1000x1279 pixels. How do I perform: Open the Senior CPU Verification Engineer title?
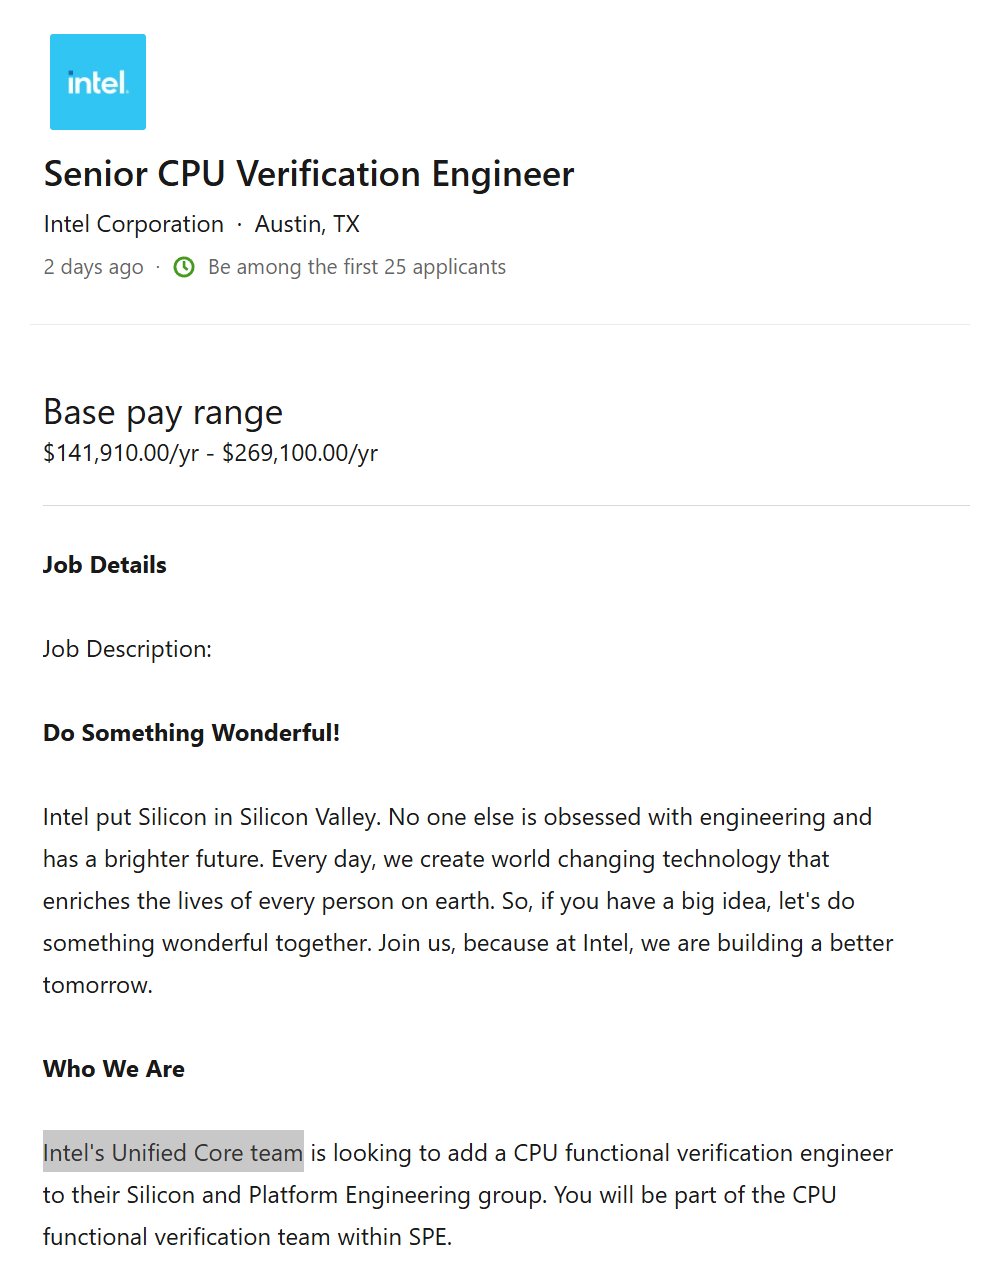tap(308, 174)
